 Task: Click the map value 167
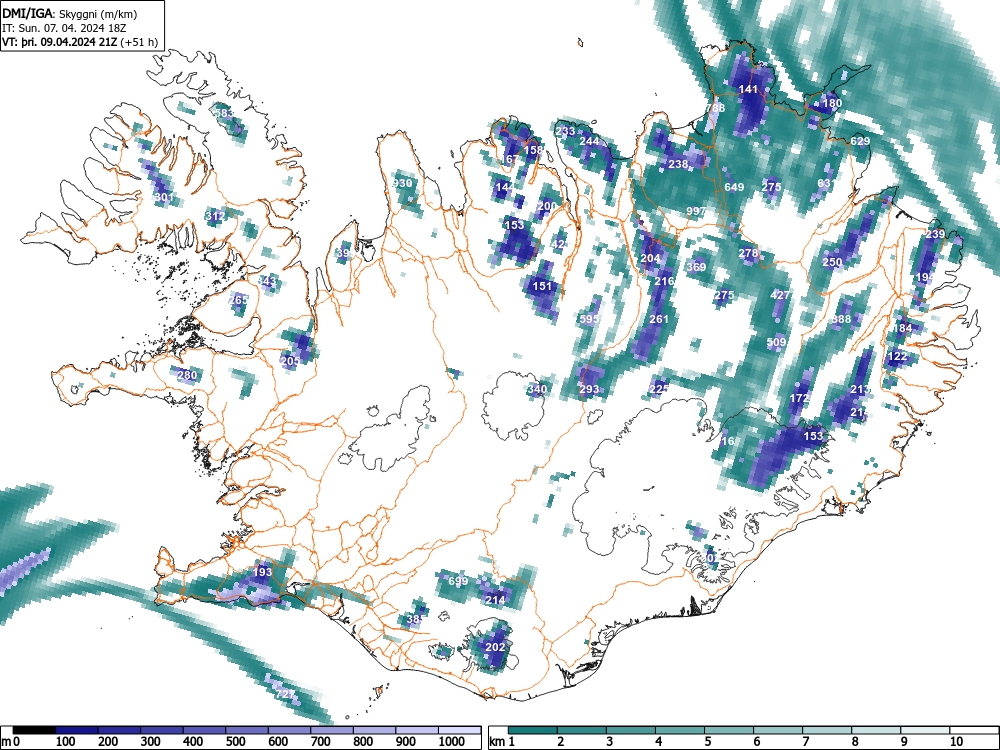tap(510, 159)
